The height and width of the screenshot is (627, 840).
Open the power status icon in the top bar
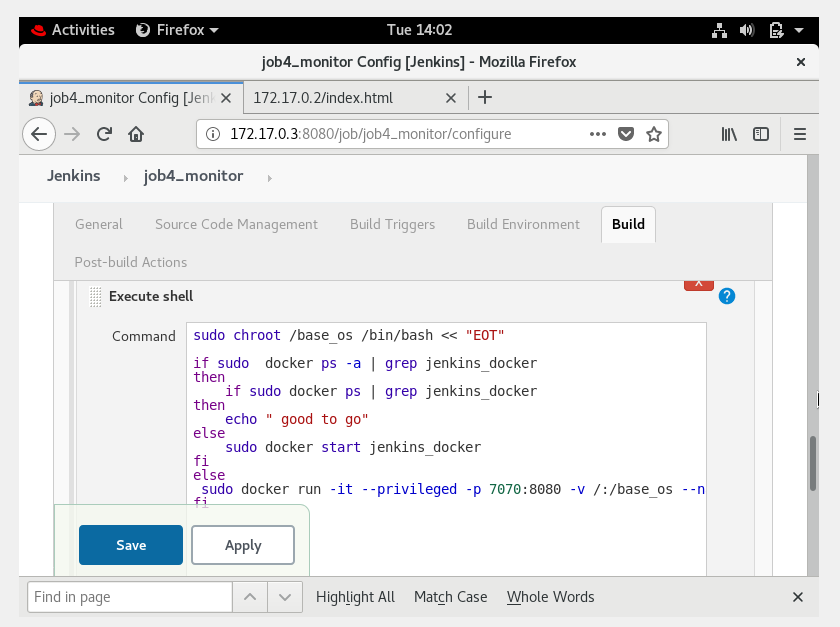click(x=776, y=30)
